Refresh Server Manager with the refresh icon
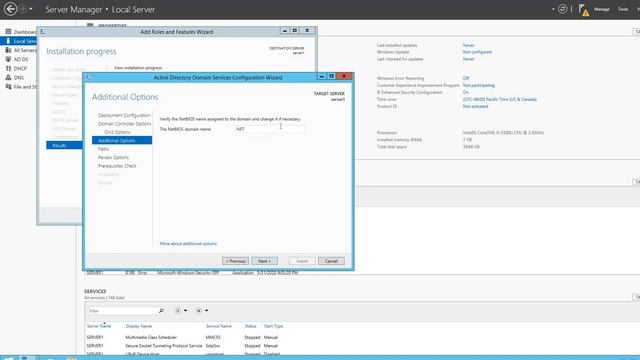Viewport: 640px width, 360px height. pyautogui.click(x=562, y=9)
